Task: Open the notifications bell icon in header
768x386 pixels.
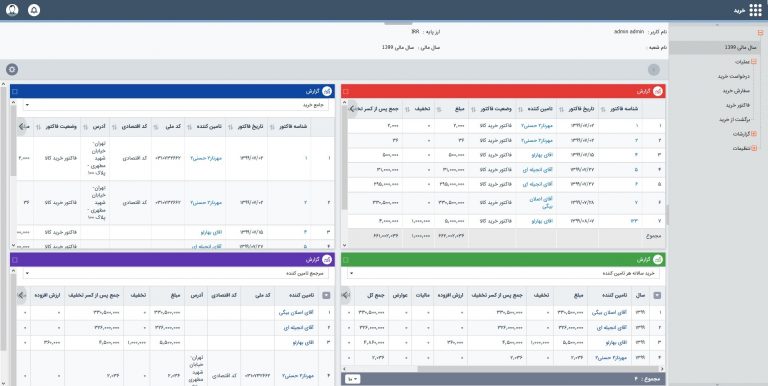Action: pyautogui.click(x=34, y=10)
